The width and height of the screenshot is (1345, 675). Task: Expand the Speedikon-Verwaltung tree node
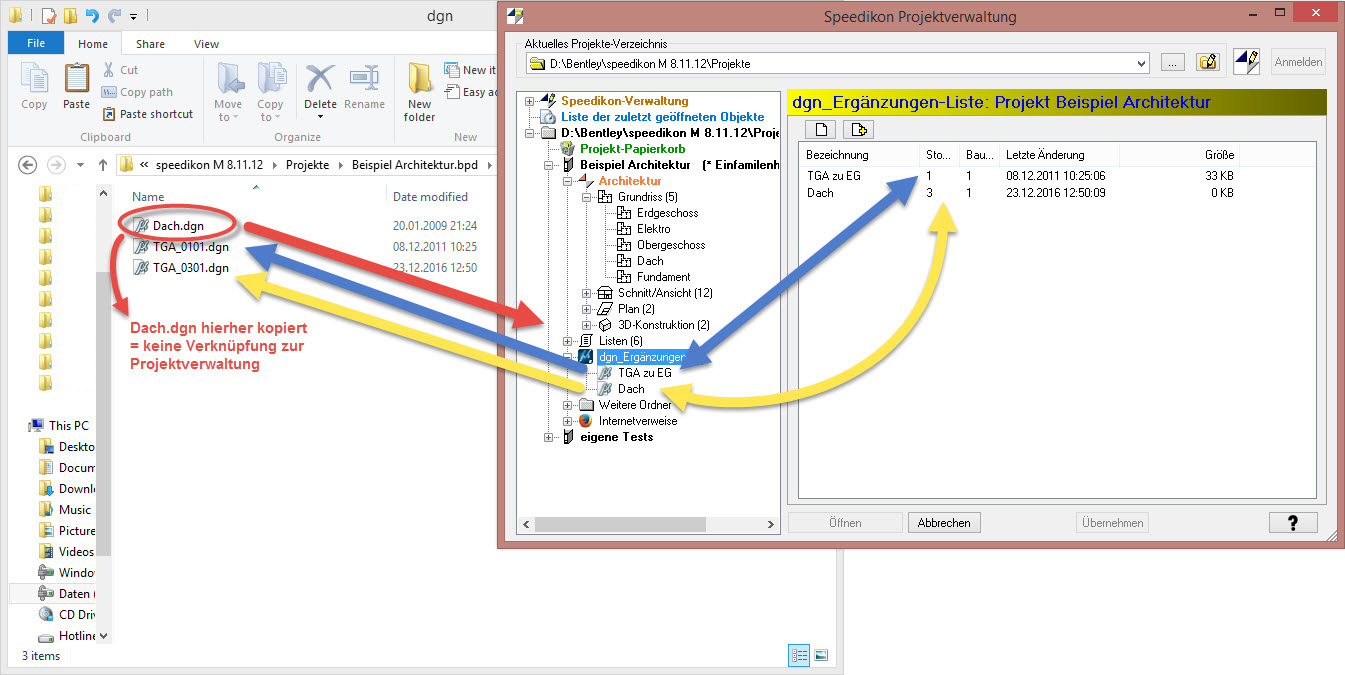(x=529, y=101)
